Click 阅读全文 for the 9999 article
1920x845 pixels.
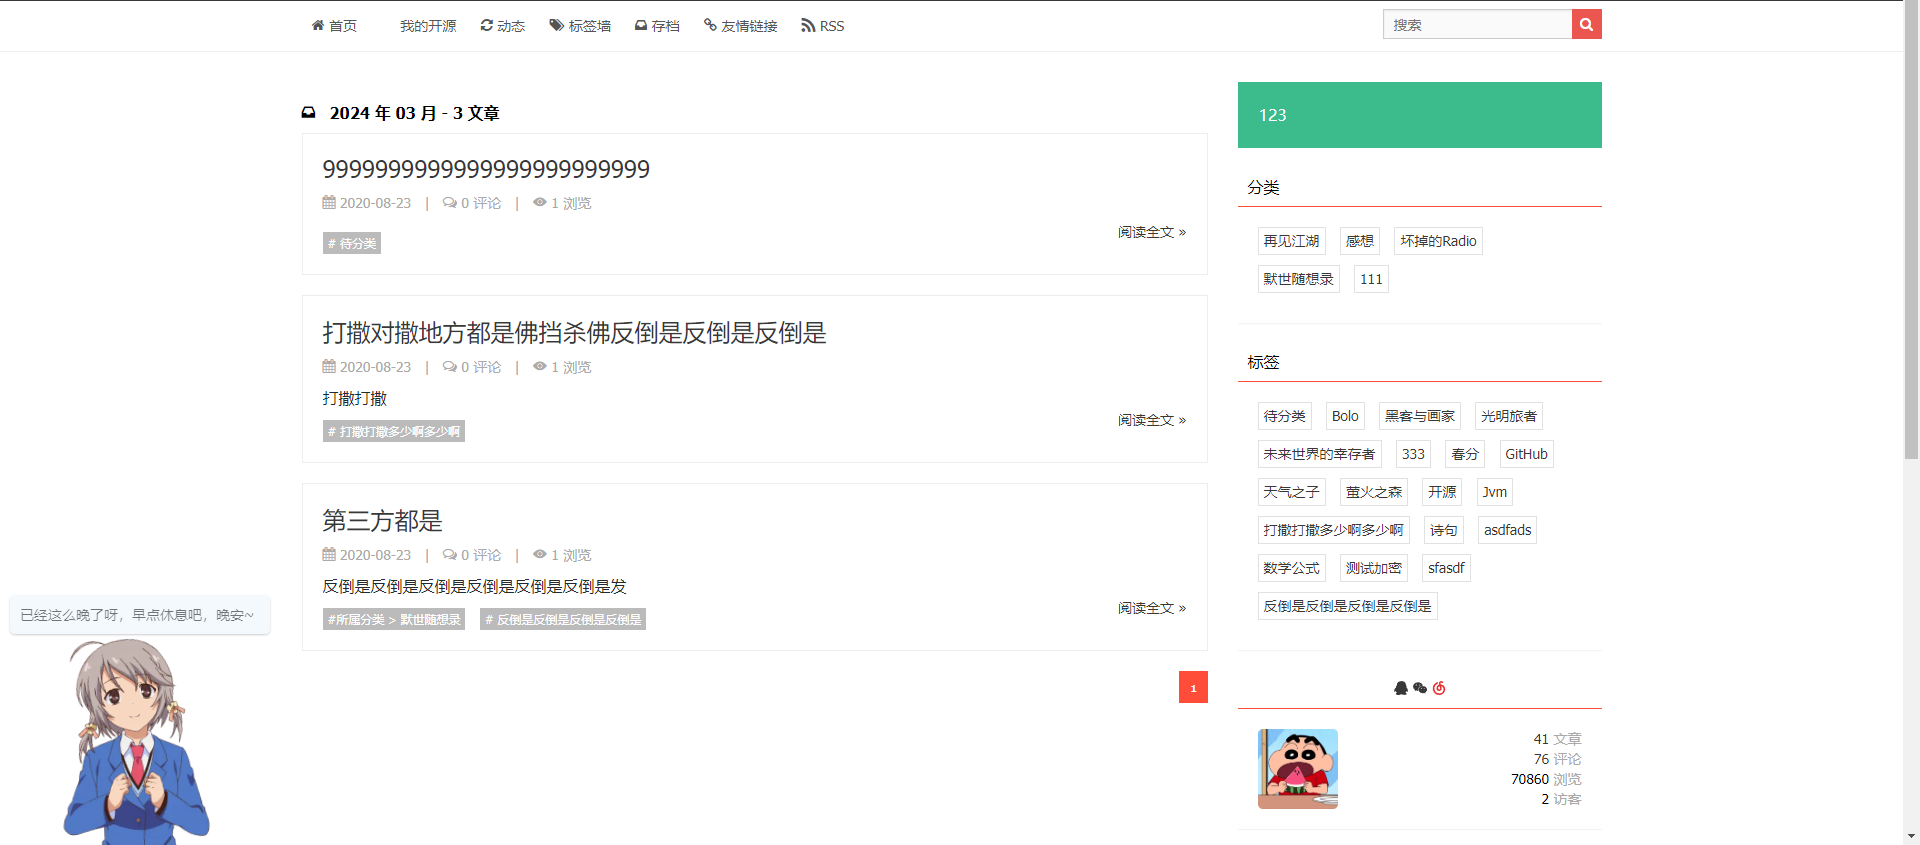[x=1152, y=232]
